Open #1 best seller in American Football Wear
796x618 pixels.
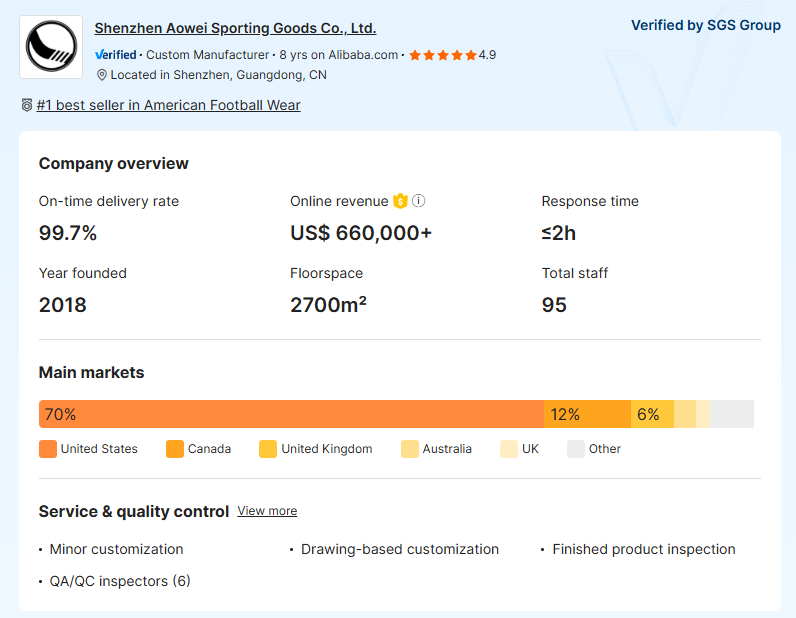click(168, 105)
